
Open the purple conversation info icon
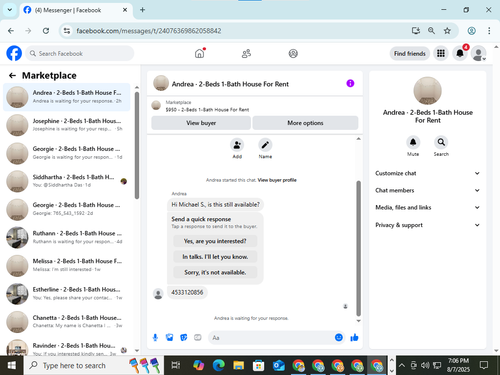click(350, 83)
